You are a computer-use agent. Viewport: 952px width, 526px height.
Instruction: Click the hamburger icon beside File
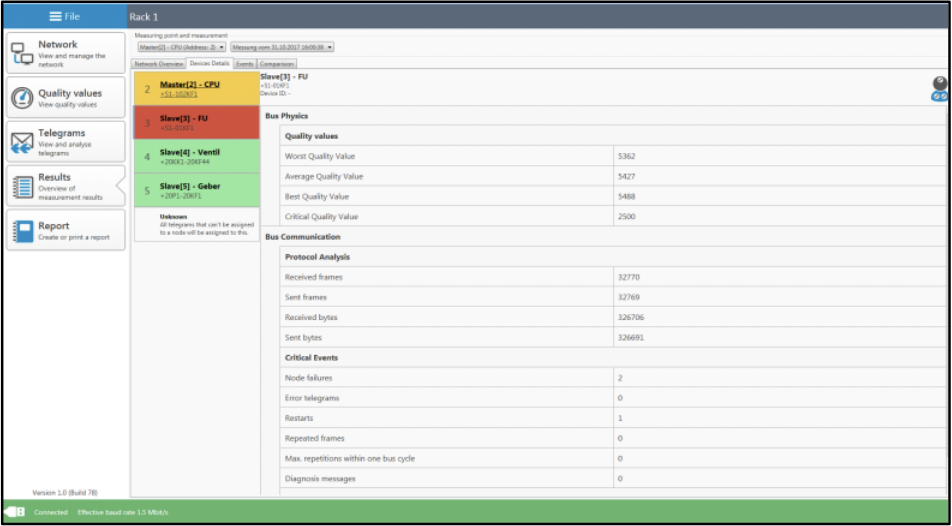coord(56,17)
